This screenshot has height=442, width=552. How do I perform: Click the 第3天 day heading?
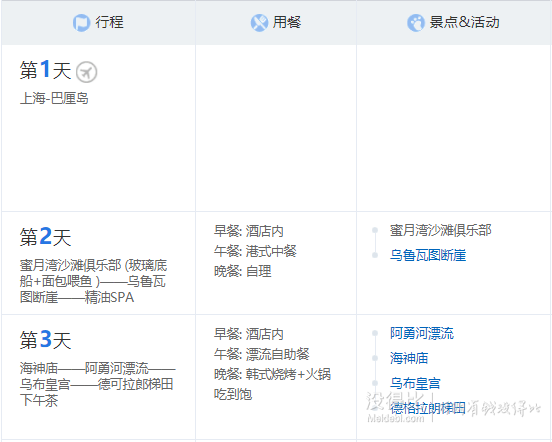tap(45, 340)
